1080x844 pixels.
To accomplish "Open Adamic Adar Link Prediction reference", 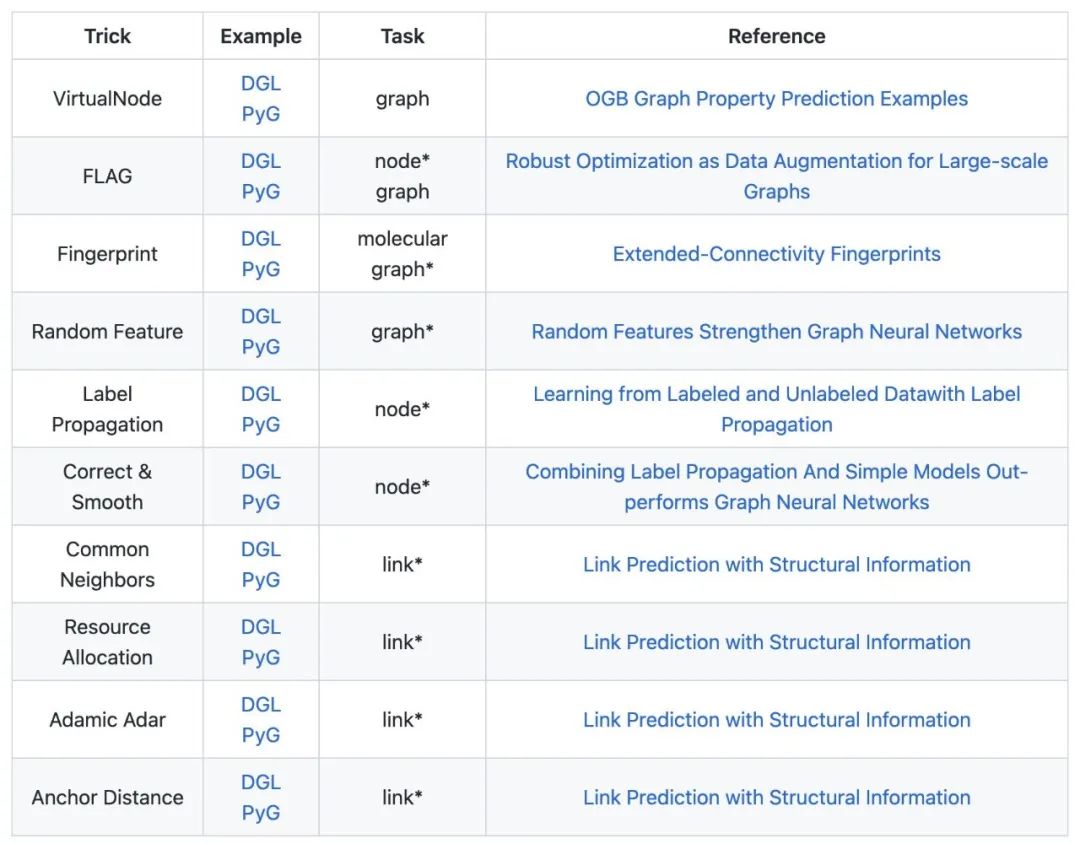I will pyautogui.click(x=776, y=719).
